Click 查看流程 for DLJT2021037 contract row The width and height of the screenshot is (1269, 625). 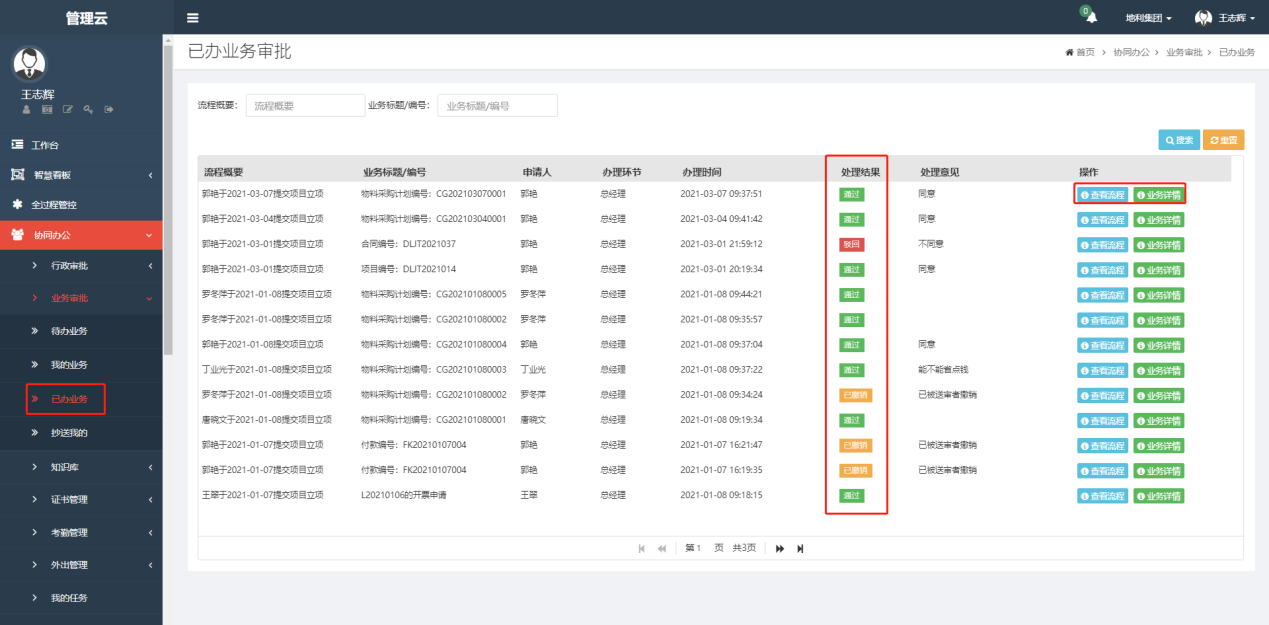tap(1102, 244)
